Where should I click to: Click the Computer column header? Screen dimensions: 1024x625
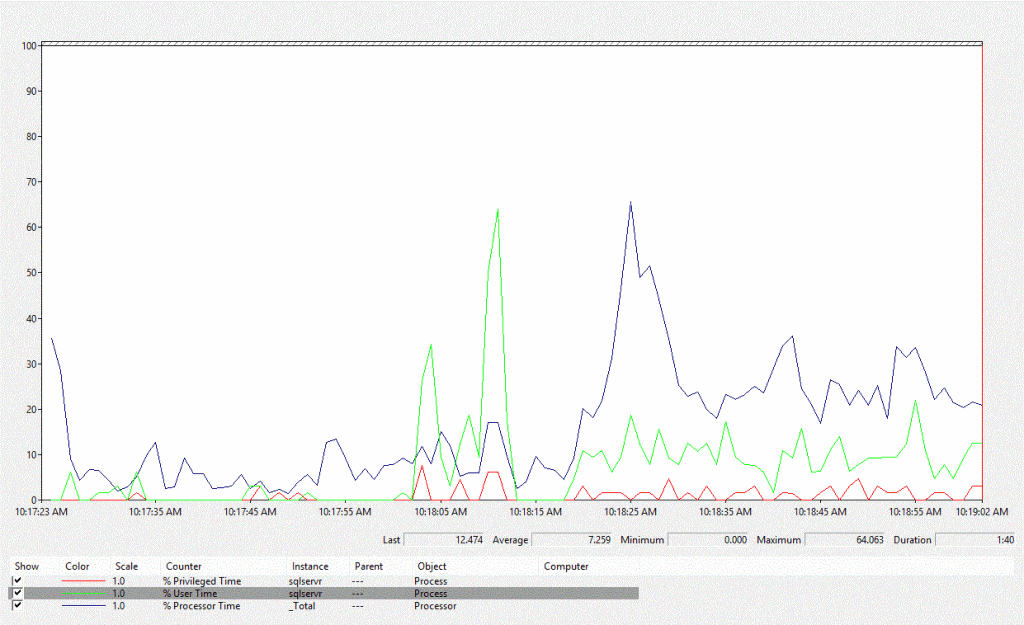(x=566, y=566)
